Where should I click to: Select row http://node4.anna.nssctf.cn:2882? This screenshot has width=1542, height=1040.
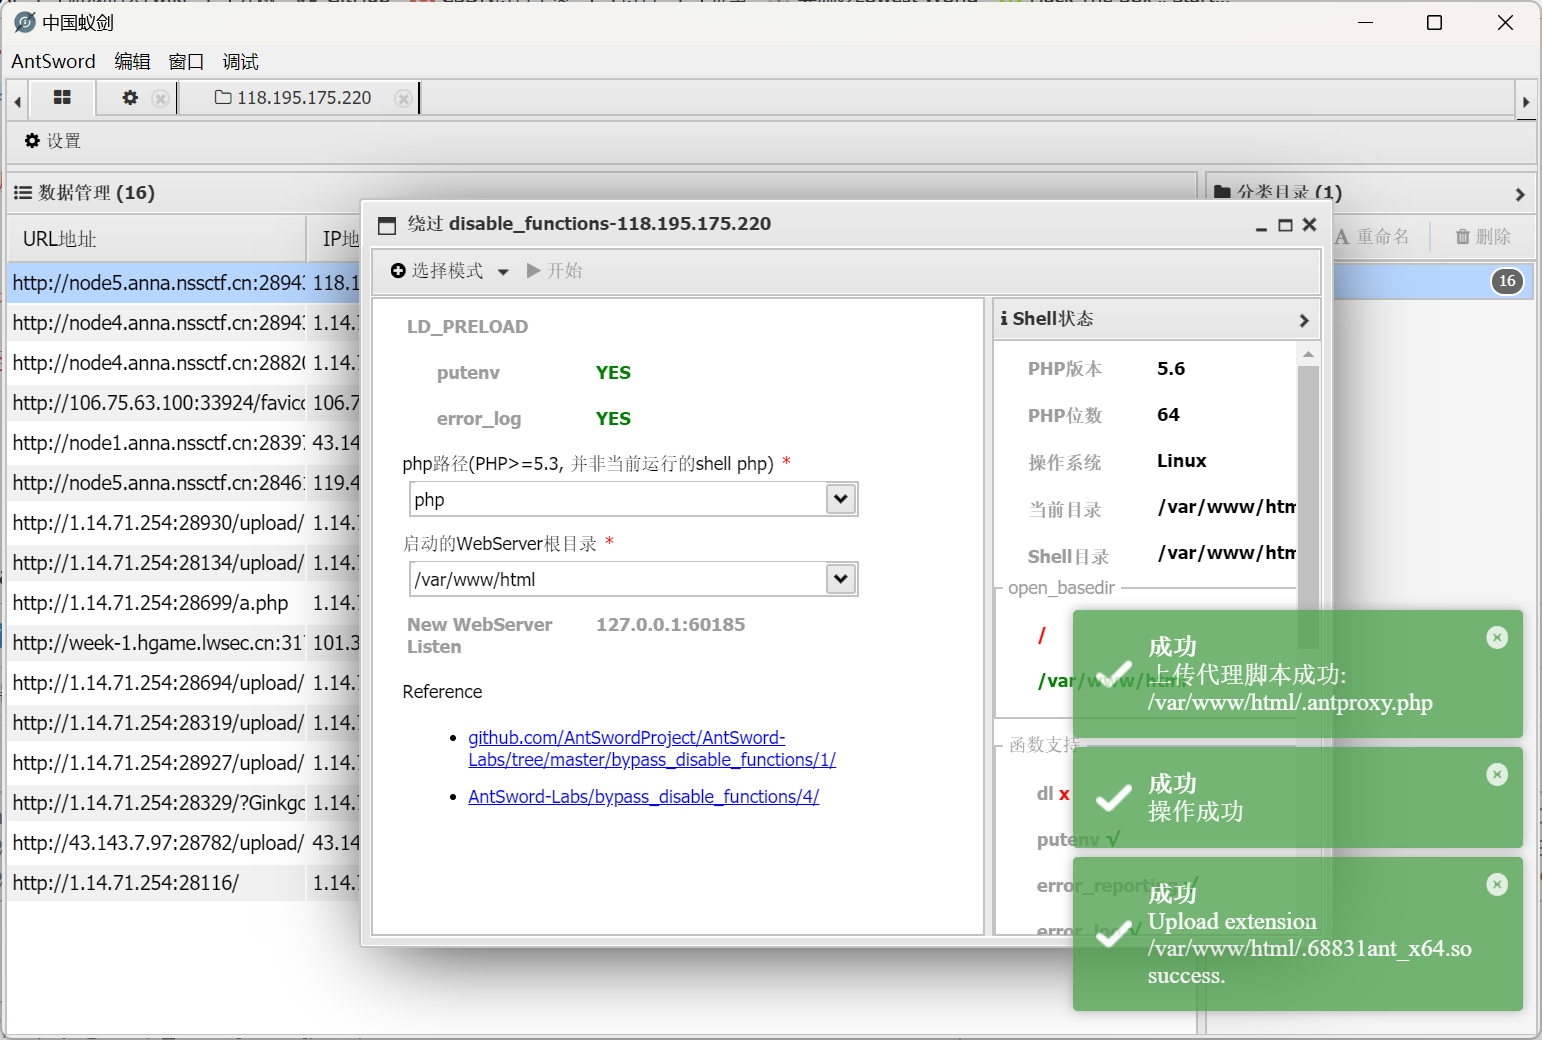[184, 363]
